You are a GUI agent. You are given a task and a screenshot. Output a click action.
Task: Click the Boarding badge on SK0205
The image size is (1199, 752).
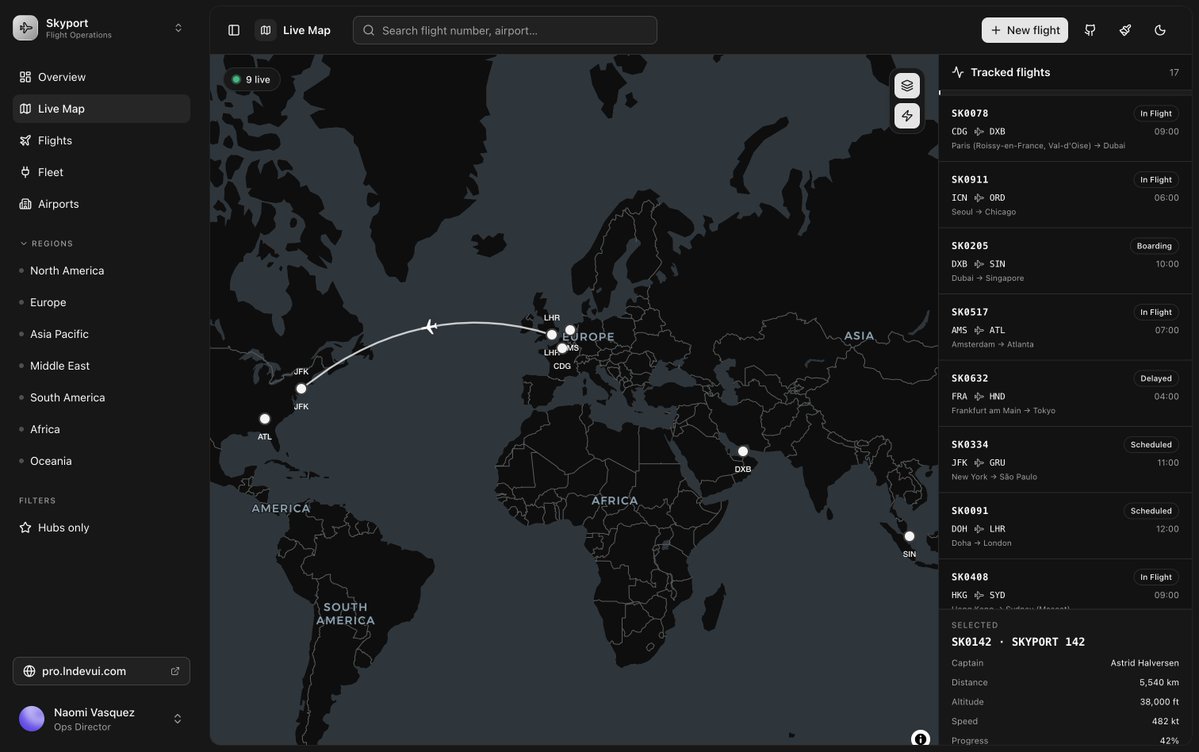(x=1154, y=246)
